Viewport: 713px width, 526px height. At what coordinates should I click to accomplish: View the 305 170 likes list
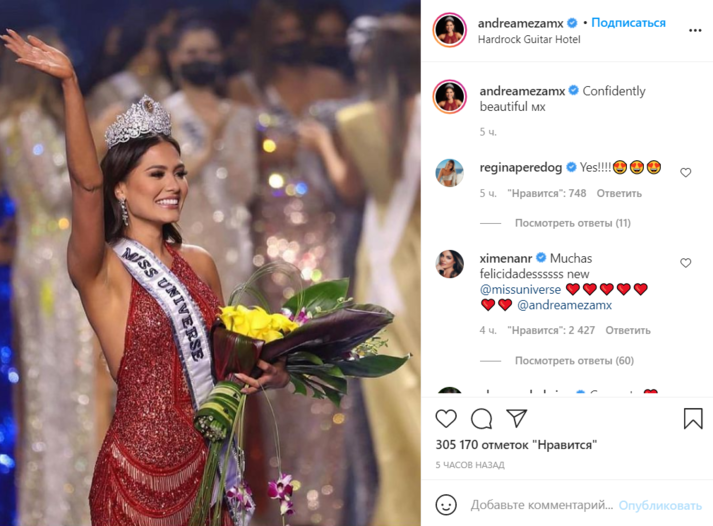tap(516, 445)
